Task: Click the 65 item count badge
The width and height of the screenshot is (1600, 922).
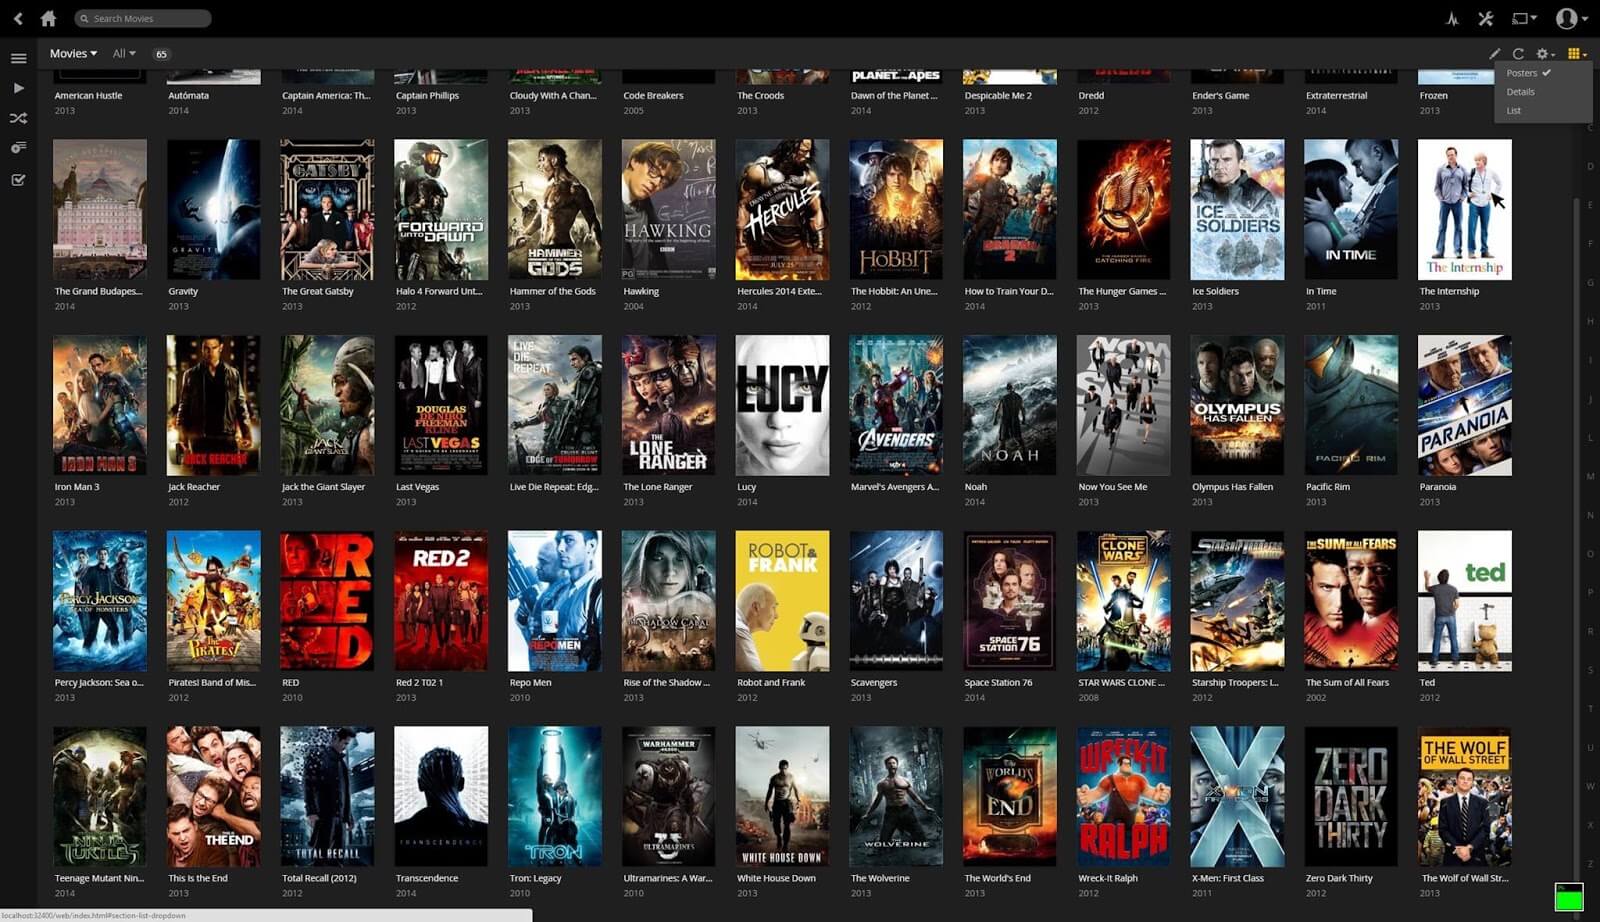Action: [161, 54]
